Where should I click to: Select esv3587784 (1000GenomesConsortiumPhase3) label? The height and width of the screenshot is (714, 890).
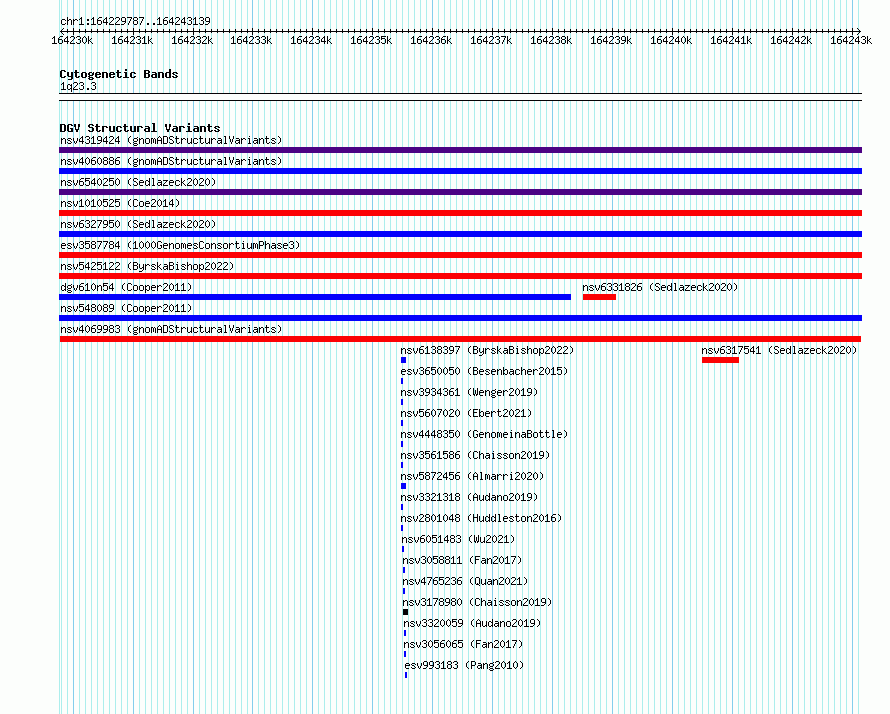pyautogui.click(x=180, y=245)
